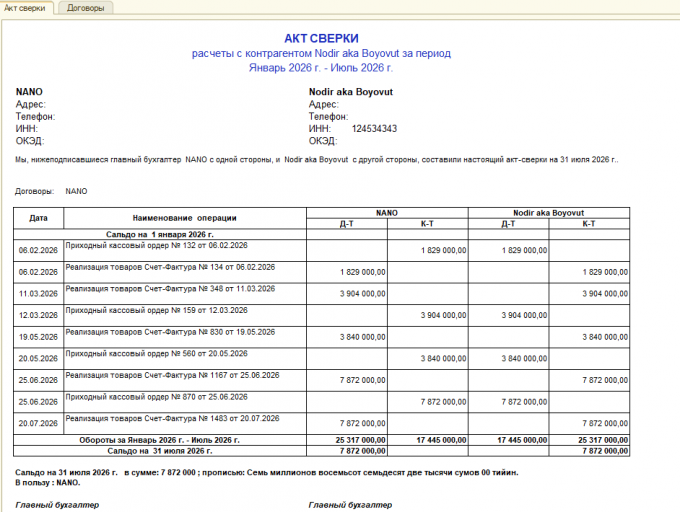The height and width of the screenshot is (512, 680).
Task: Click the АКТ СВЕРКИ title
Action: (x=321, y=39)
